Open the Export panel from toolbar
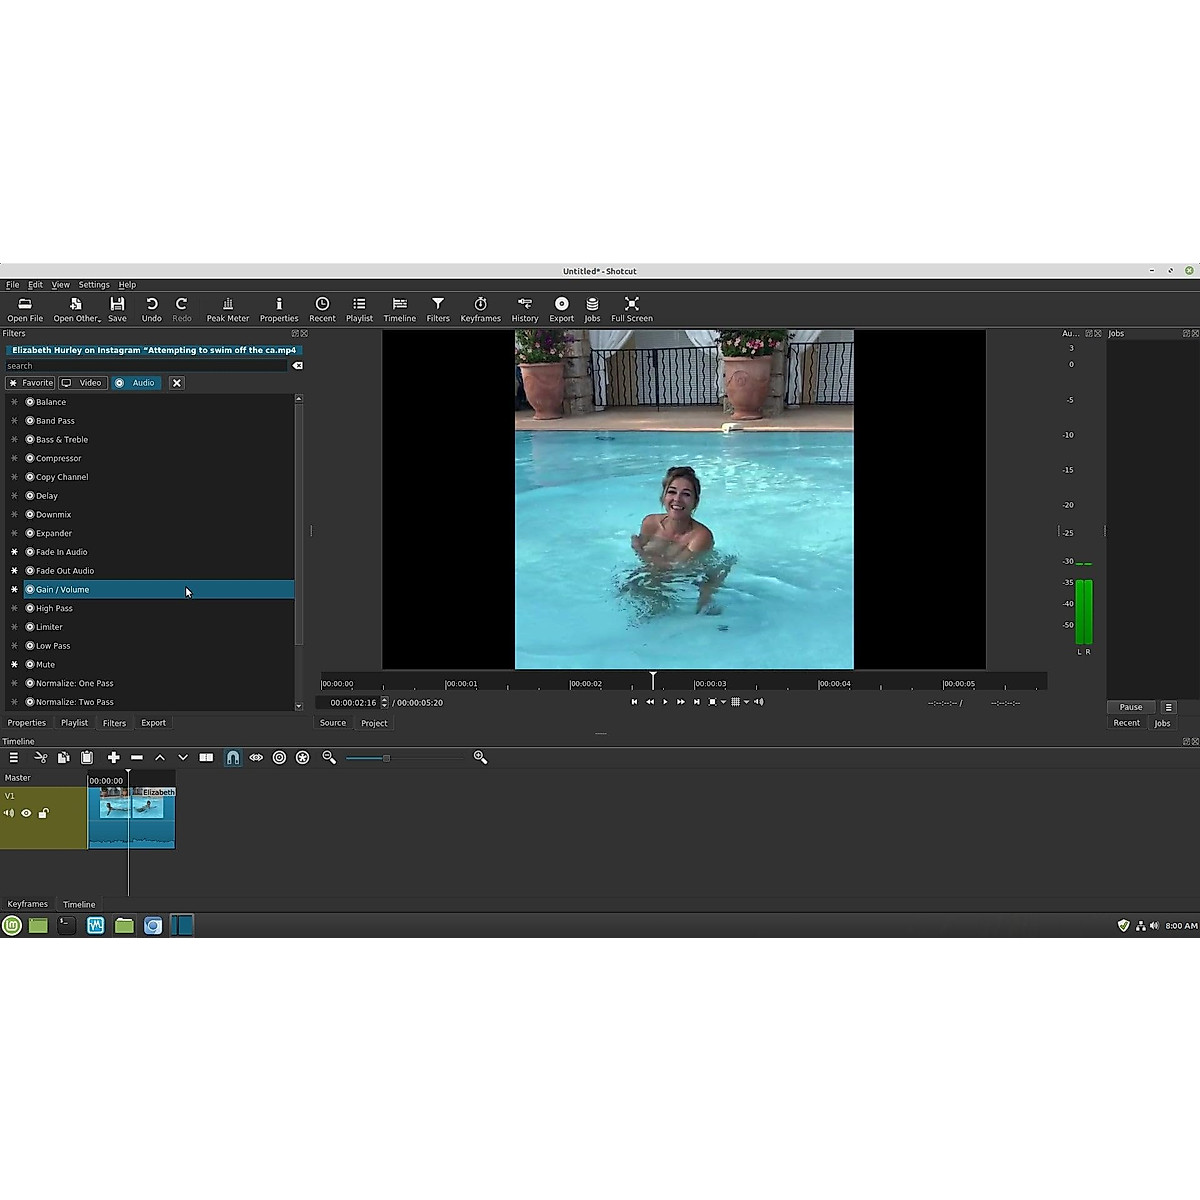This screenshot has height=1200, width=1200. (561, 309)
